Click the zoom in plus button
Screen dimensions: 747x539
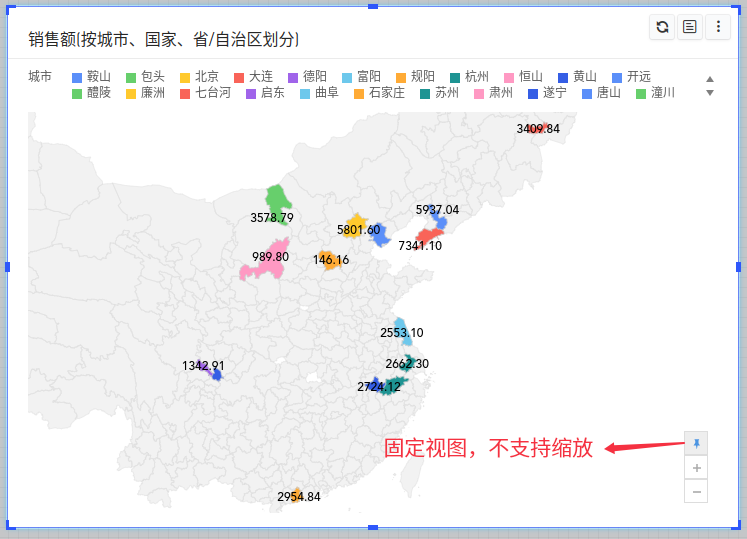pos(696,467)
